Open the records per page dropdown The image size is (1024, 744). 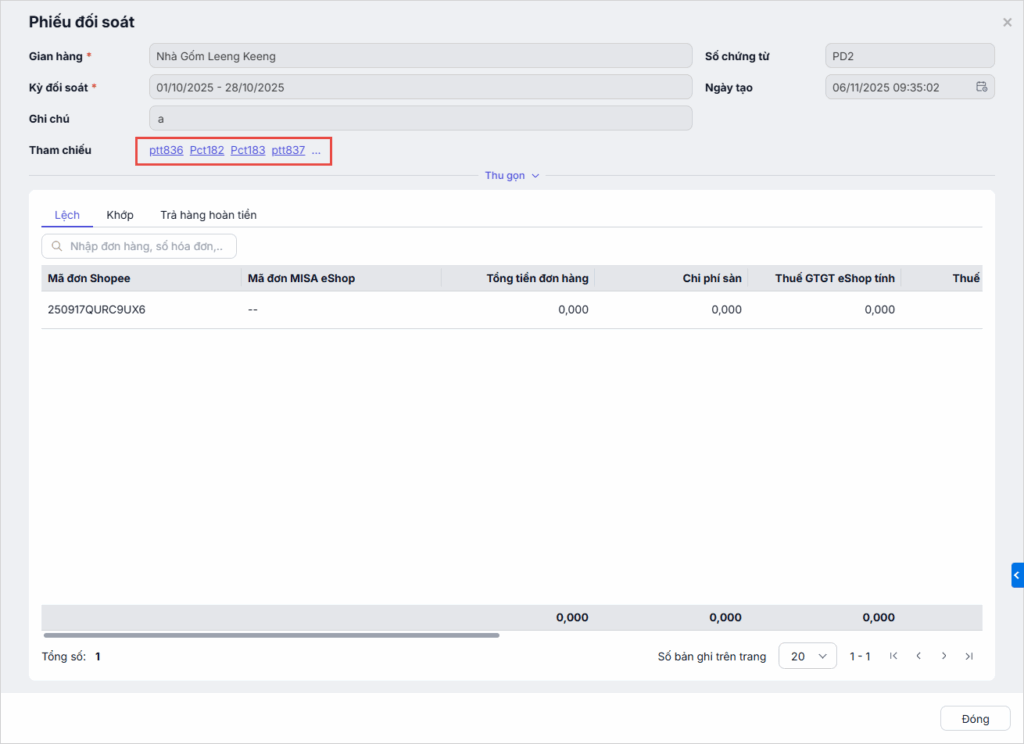808,656
